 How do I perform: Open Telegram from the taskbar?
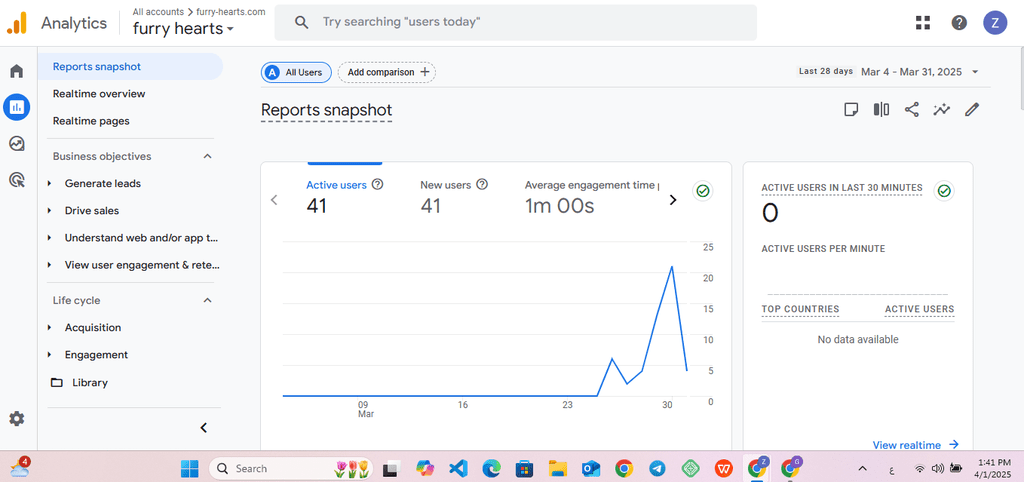[657, 468]
